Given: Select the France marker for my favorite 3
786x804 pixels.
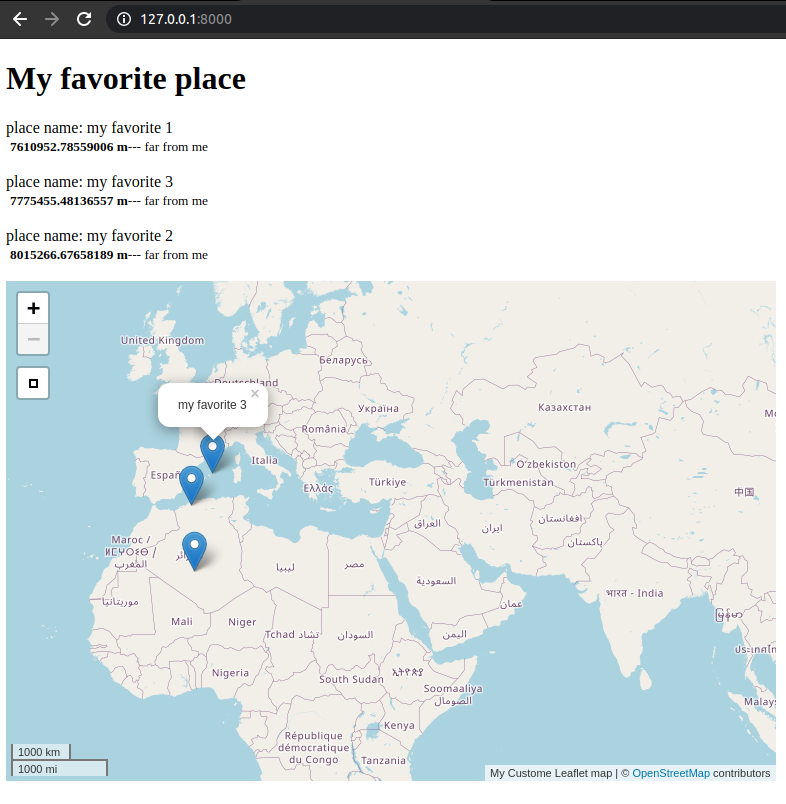Looking at the screenshot, I should click(x=212, y=450).
